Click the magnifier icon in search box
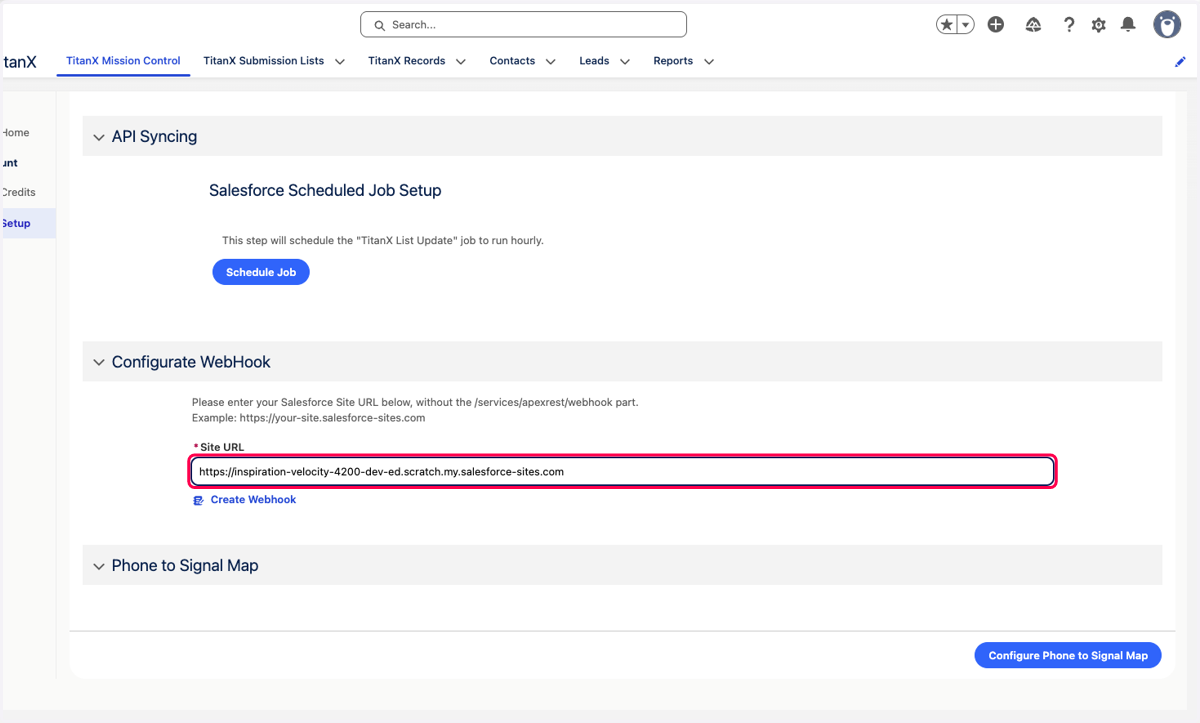This screenshot has height=723, width=1200. click(380, 25)
